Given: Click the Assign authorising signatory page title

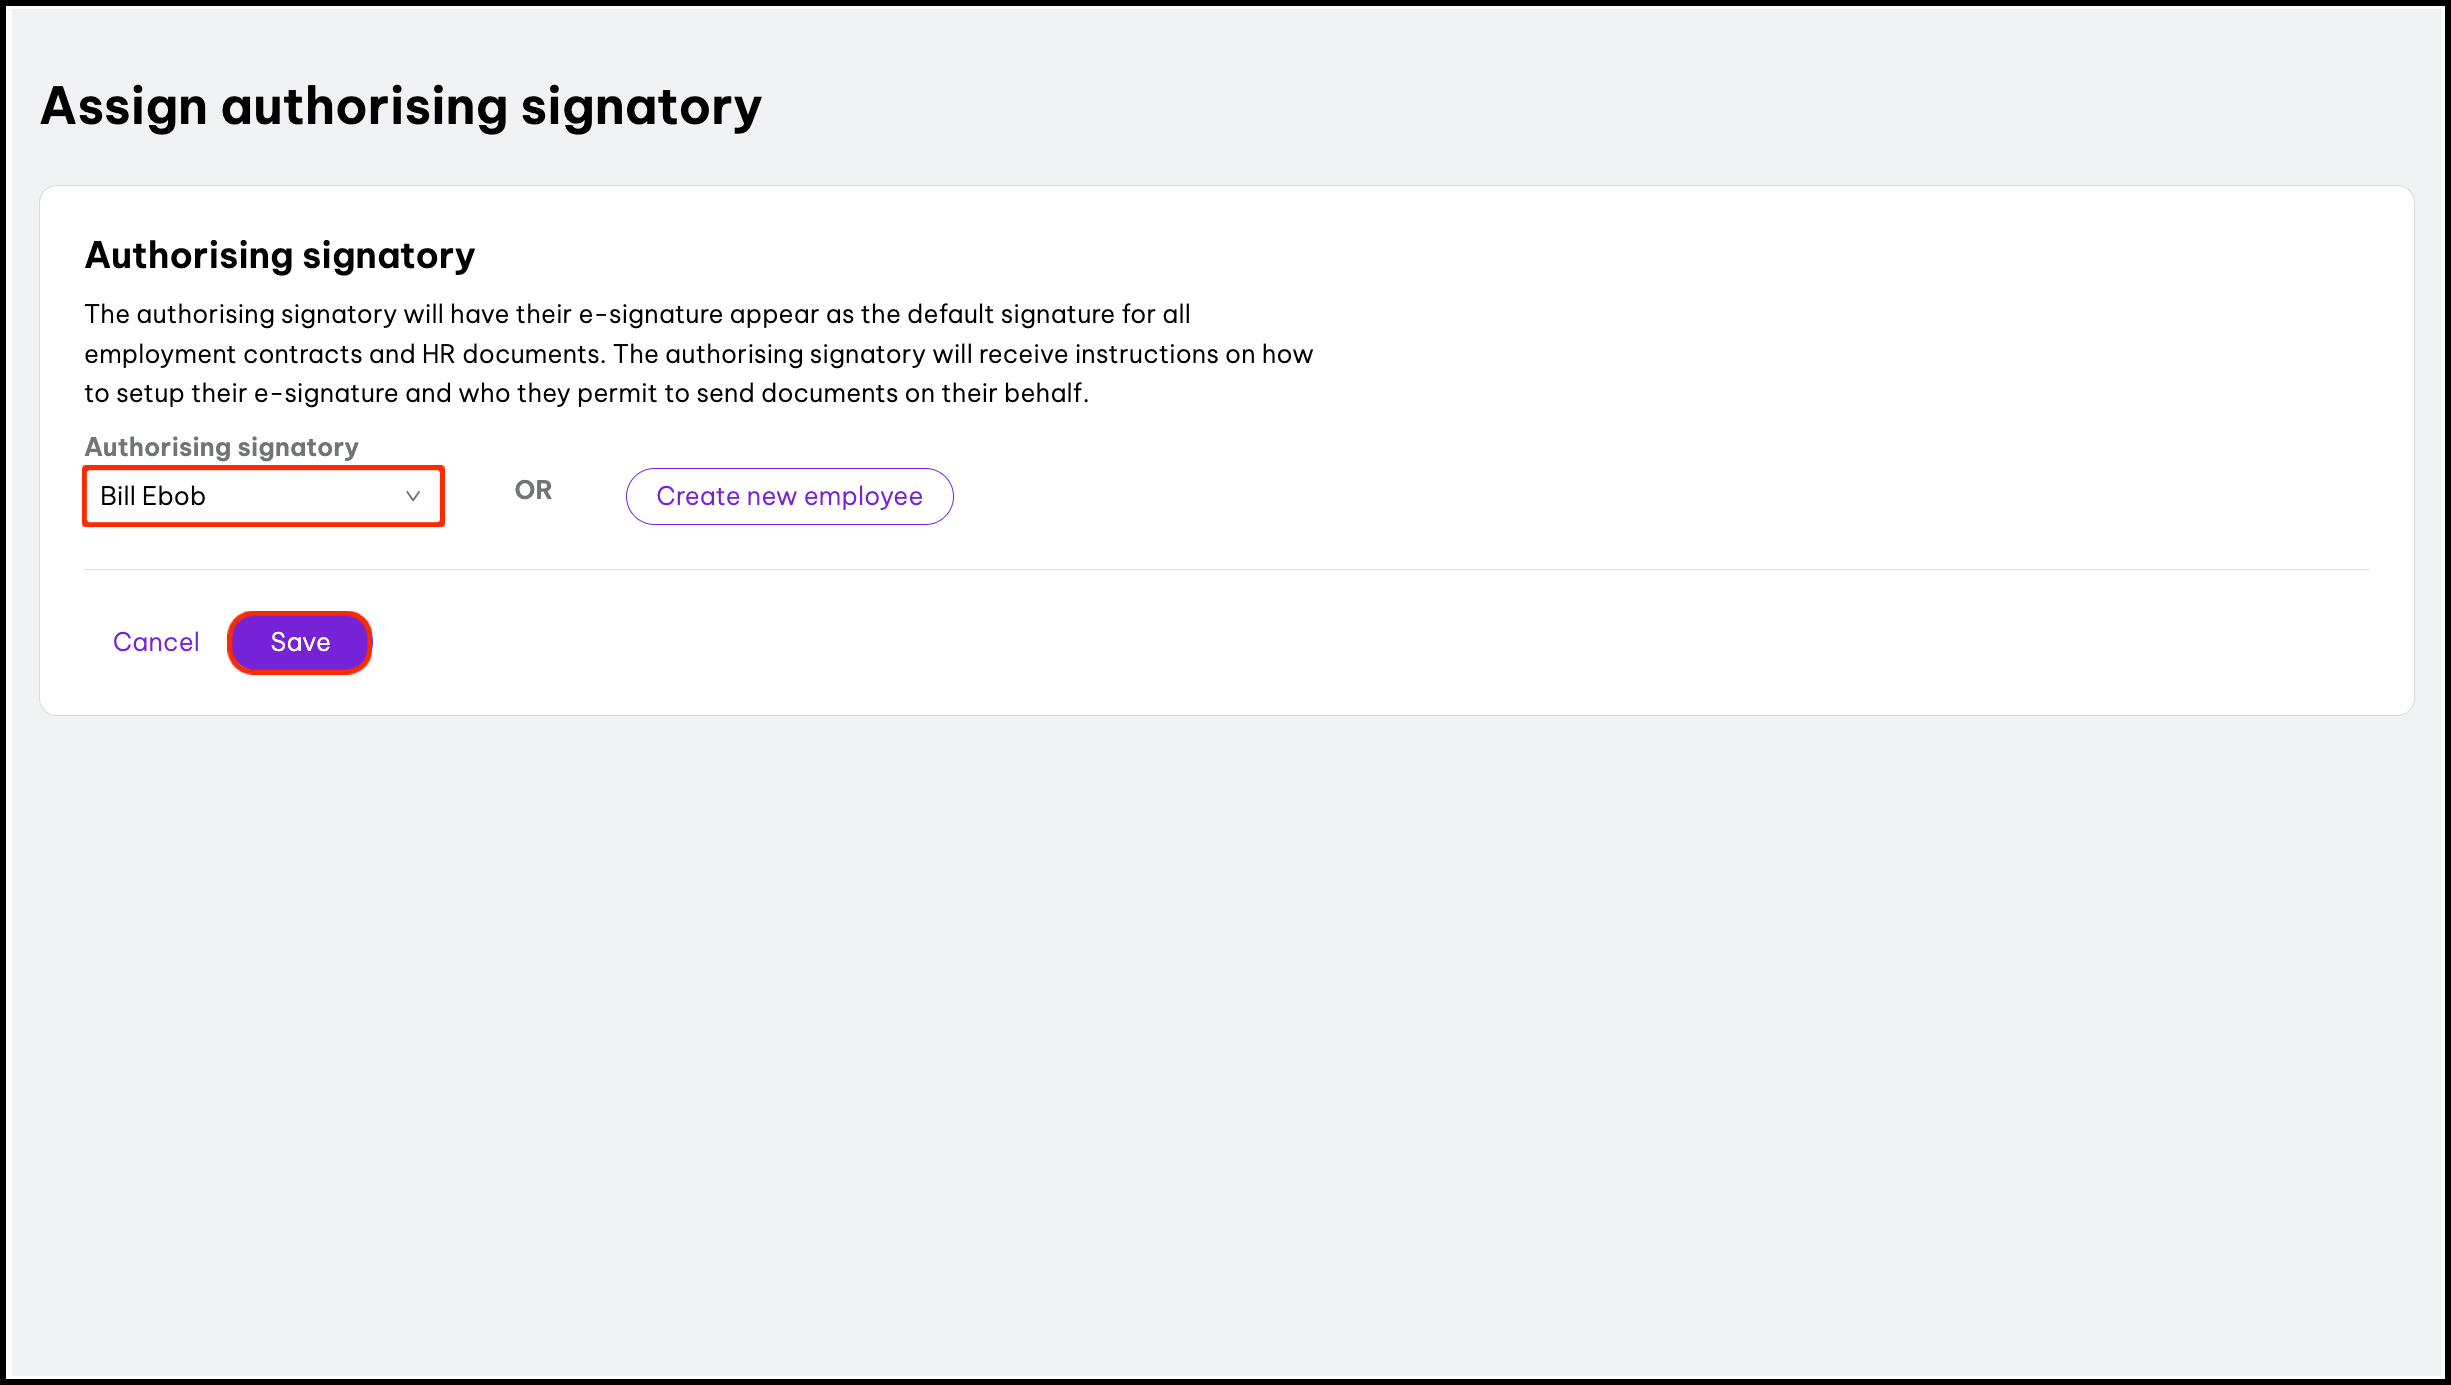Looking at the screenshot, I should (401, 106).
